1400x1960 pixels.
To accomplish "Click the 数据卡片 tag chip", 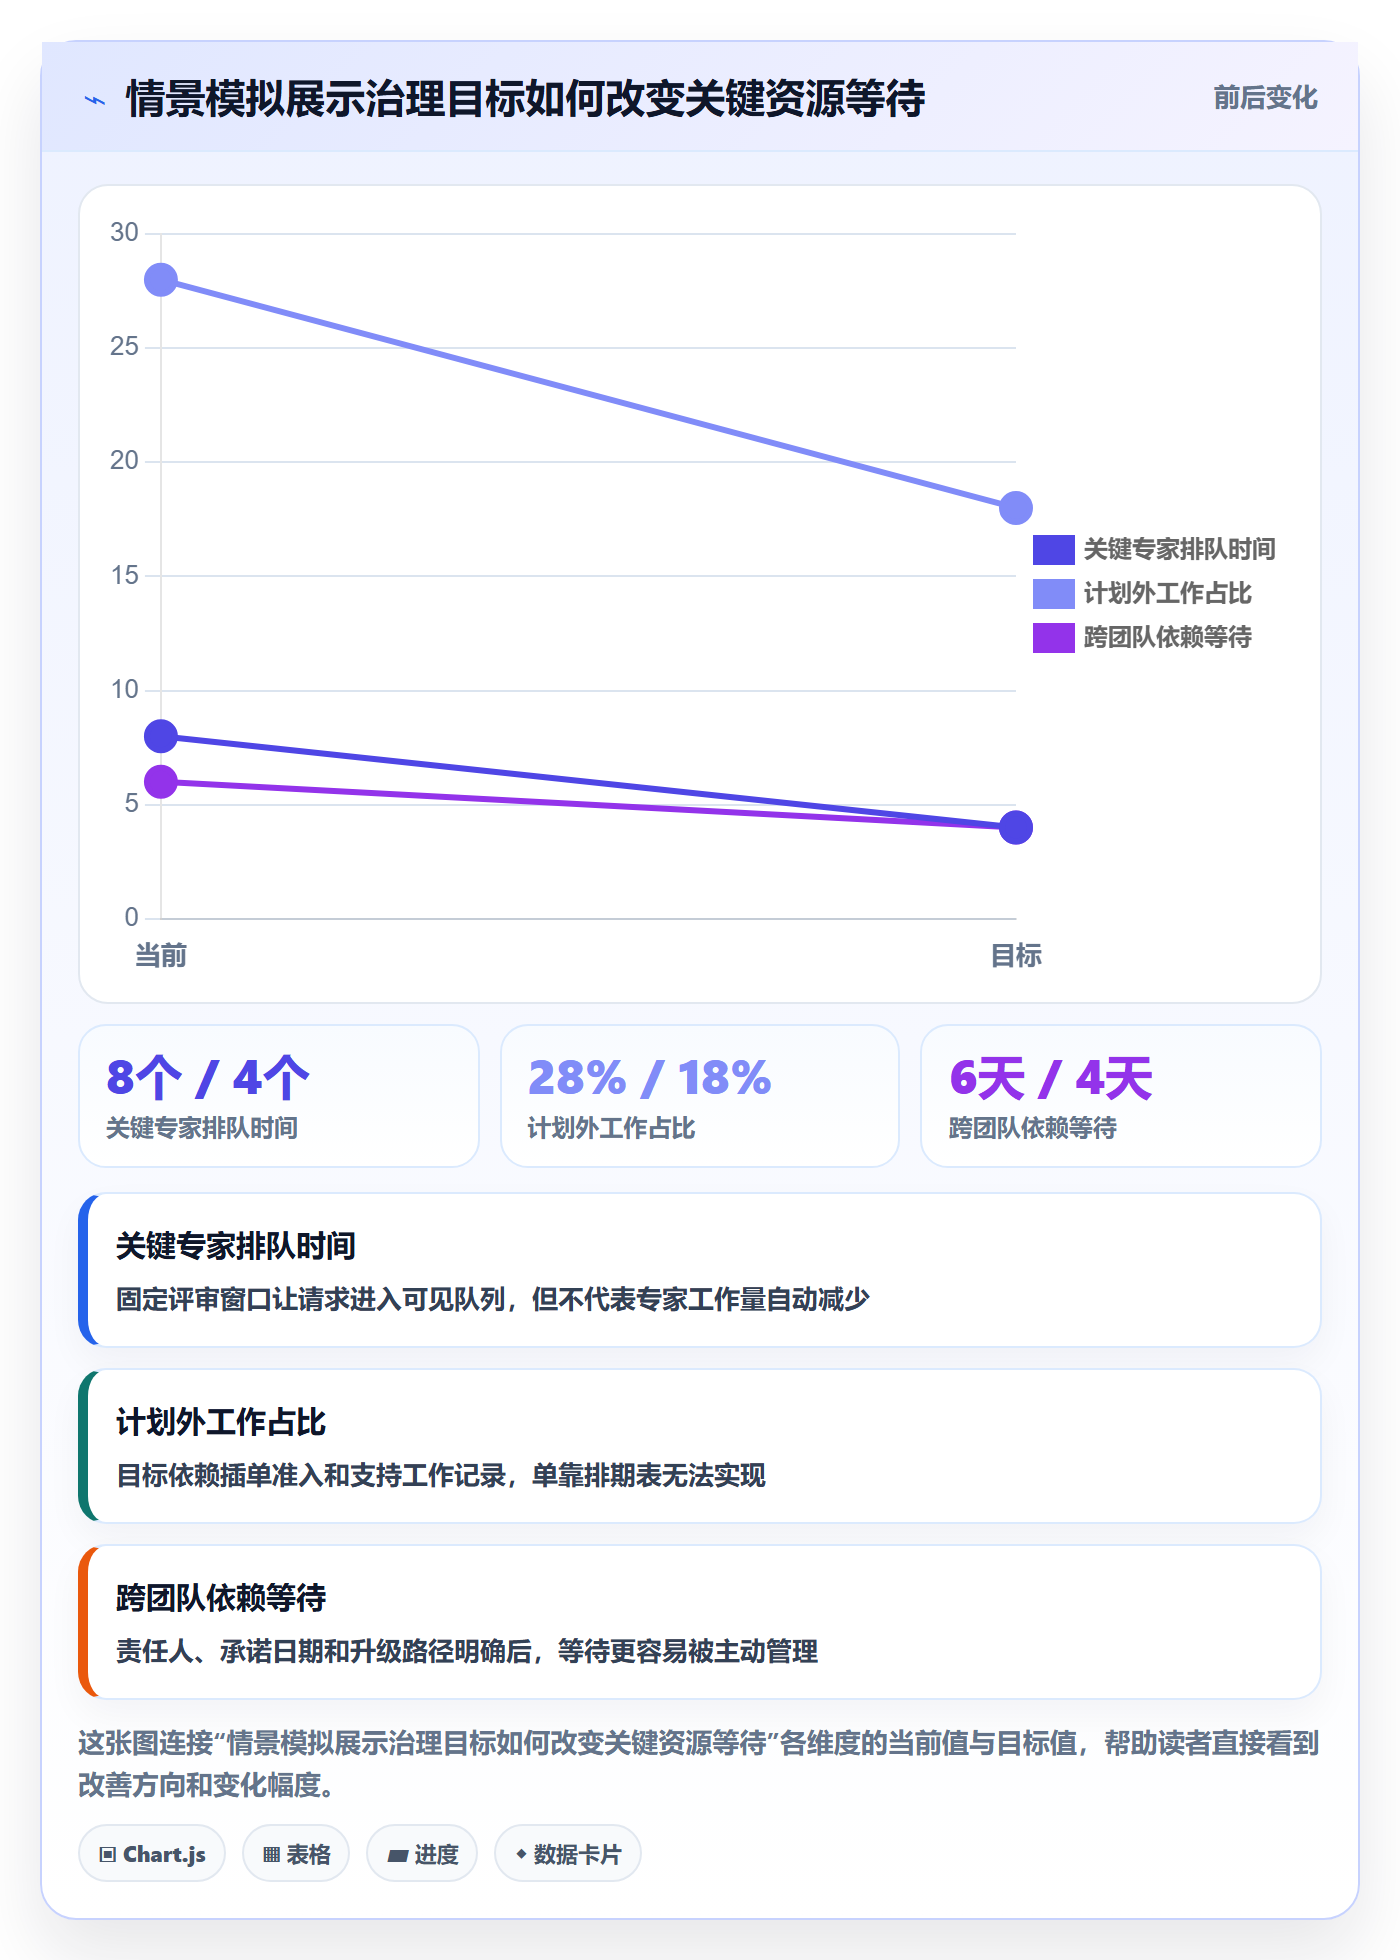I will point(568,1854).
